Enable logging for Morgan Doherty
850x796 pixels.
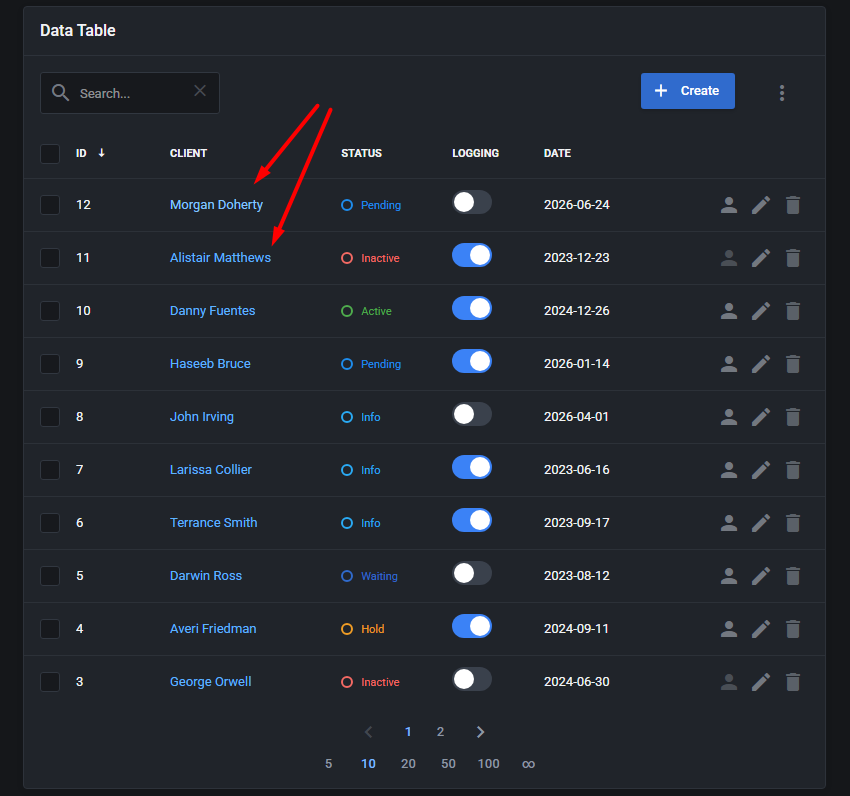coord(472,202)
